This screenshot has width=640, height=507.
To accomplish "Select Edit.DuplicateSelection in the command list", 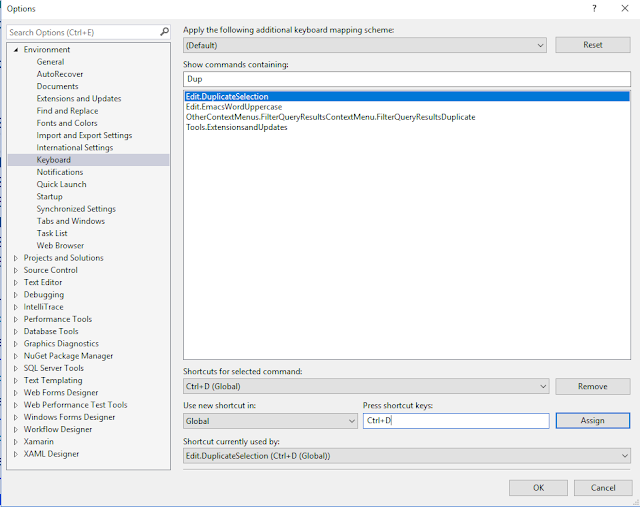I will pyautogui.click(x=407, y=96).
